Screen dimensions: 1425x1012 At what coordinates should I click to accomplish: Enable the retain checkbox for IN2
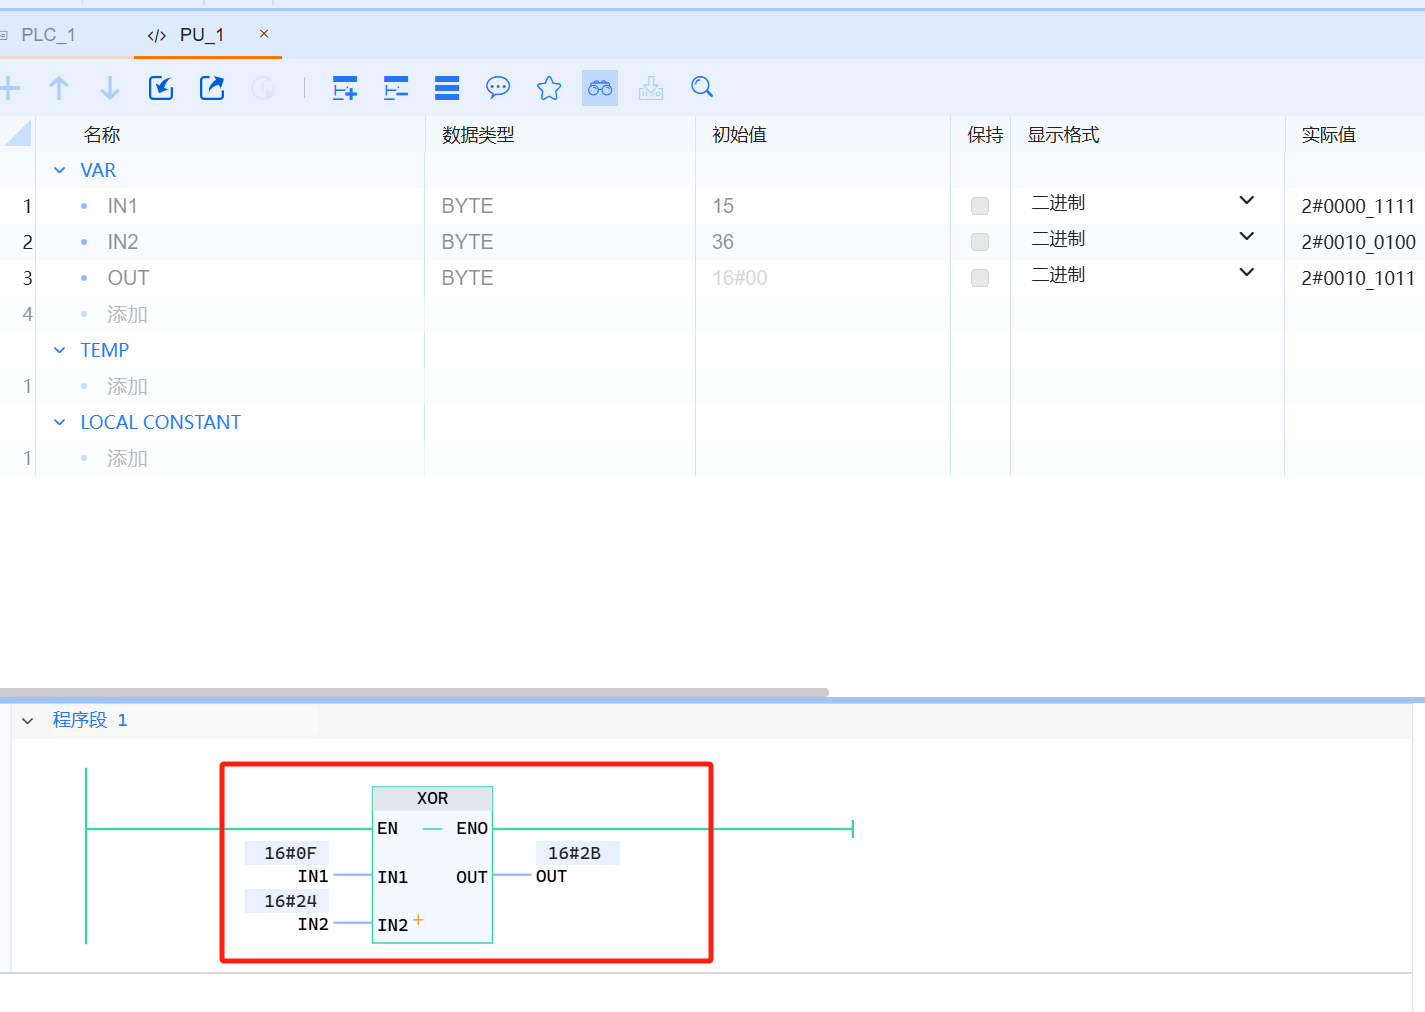(x=980, y=242)
